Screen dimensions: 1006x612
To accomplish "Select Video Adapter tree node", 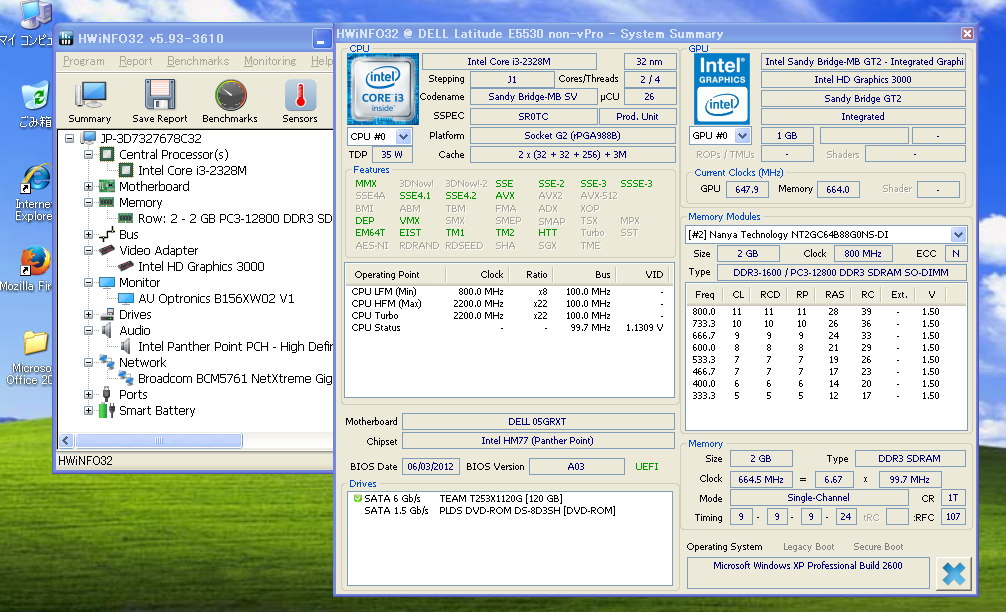I will tap(158, 251).
